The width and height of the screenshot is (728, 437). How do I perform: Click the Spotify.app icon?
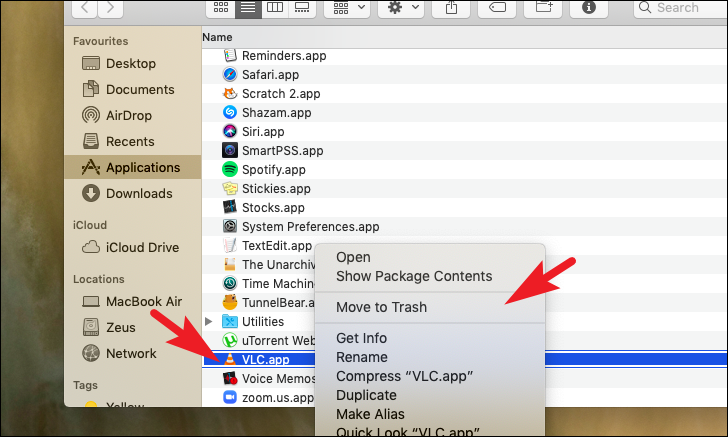pyautogui.click(x=230, y=170)
